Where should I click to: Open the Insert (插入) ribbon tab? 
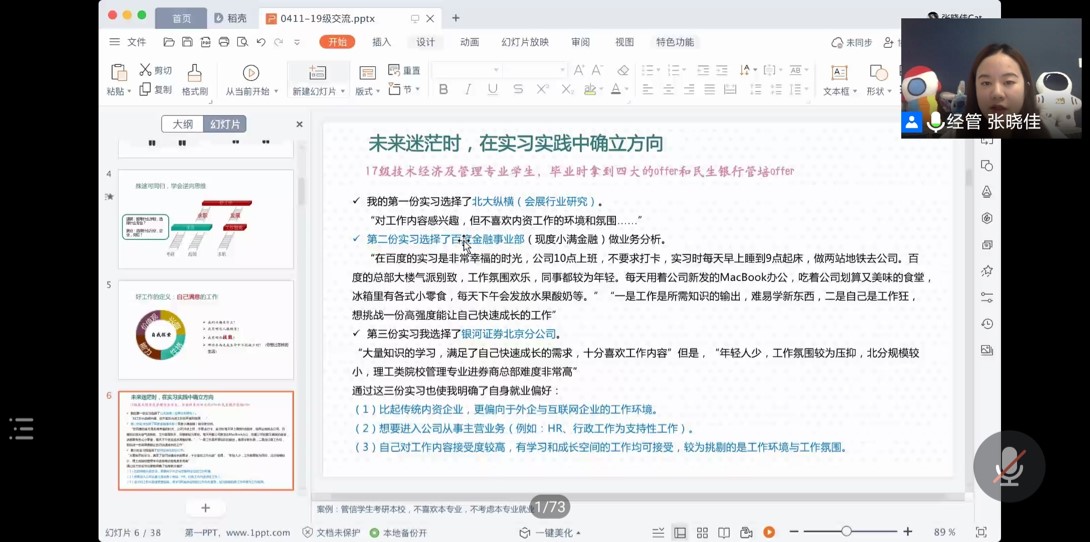(x=381, y=42)
